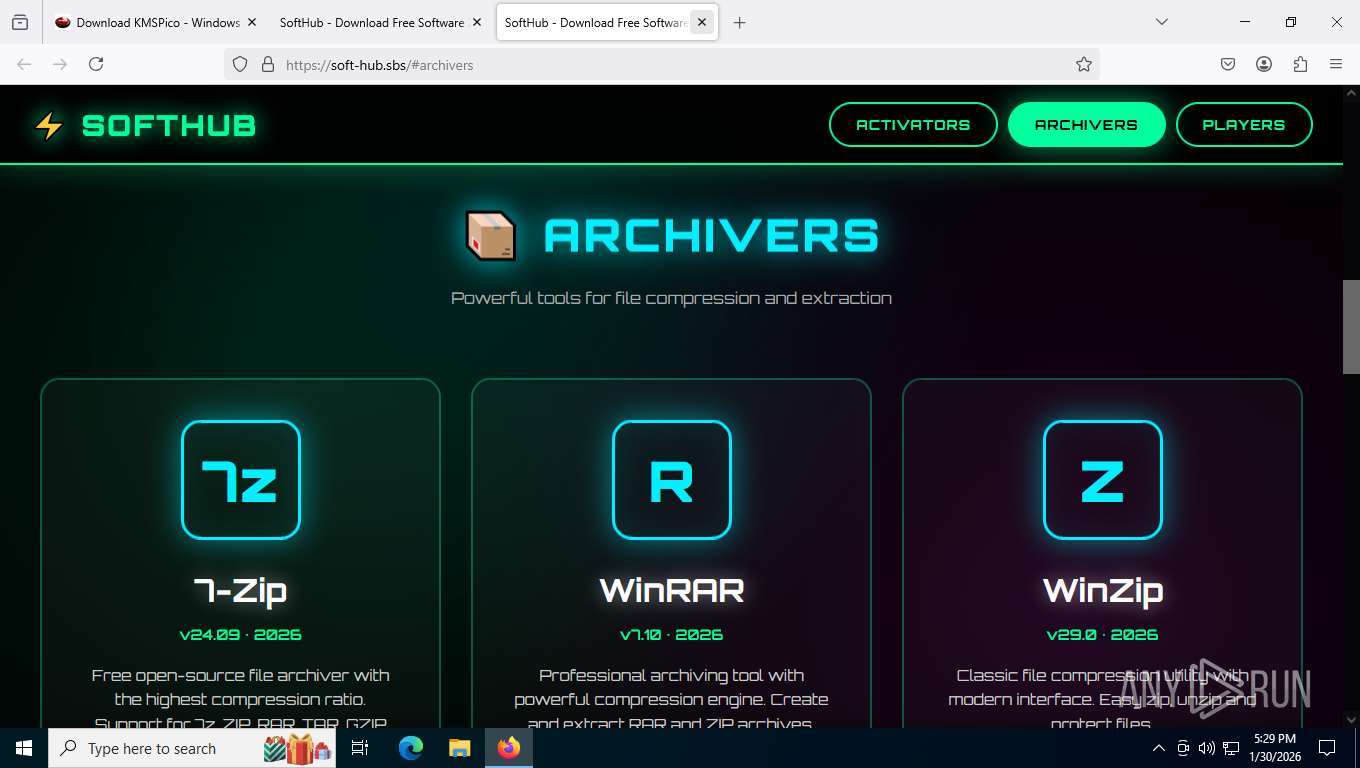Viewport: 1360px width, 768px height.
Task: Select the active SoftHub tab
Action: (607, 22)
